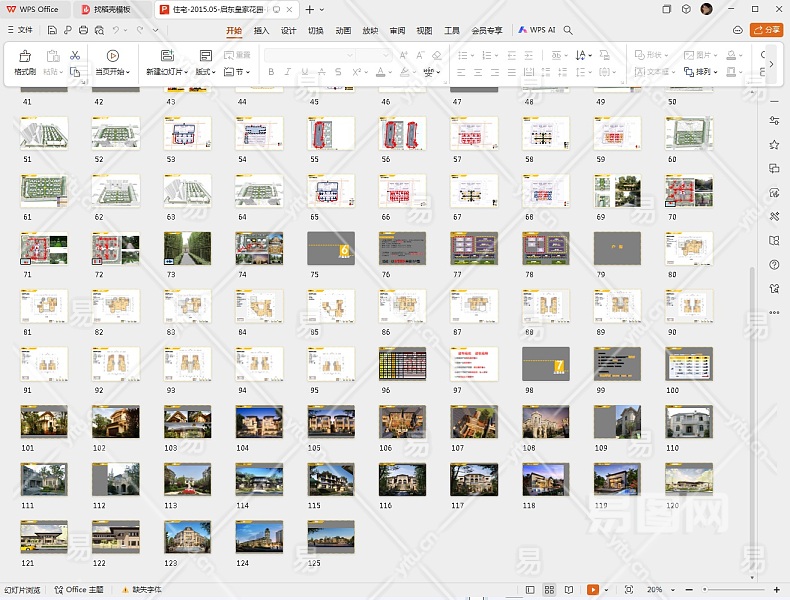Click the Cut scissors icon
The image size is (790, 600).
click(x=75, y=55)
